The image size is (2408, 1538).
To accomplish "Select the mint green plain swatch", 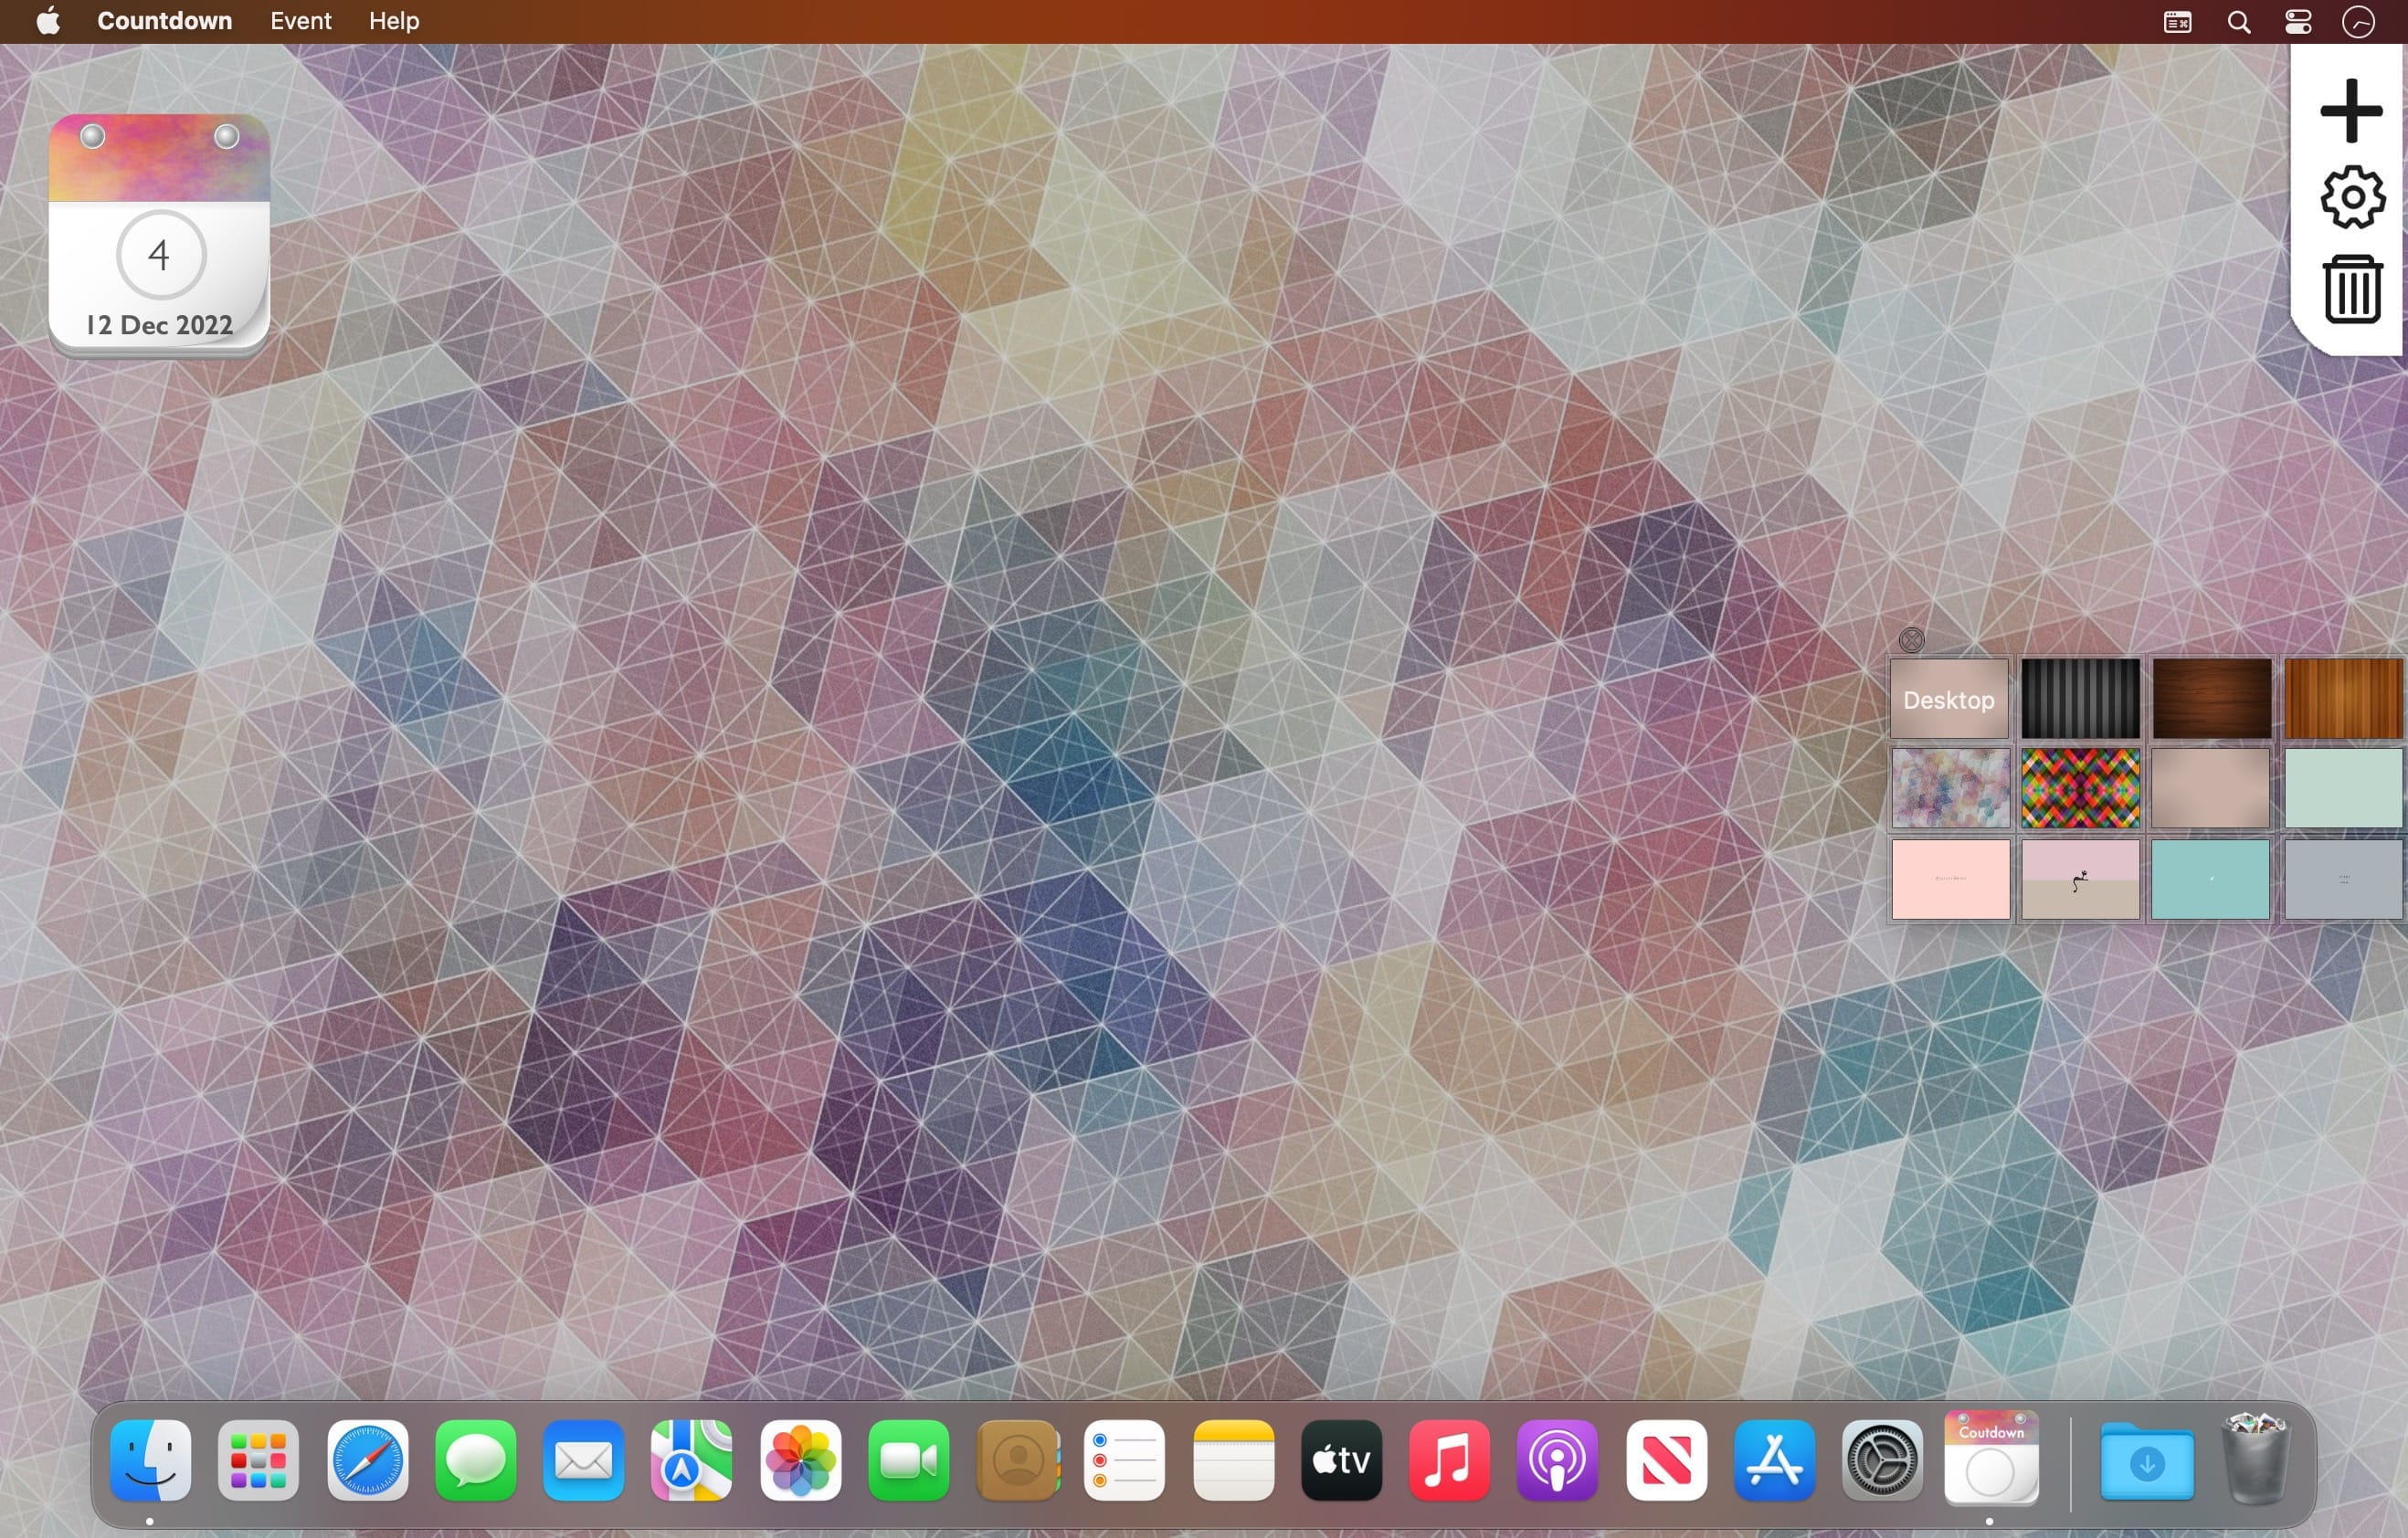I will (x=2343, y=788).
